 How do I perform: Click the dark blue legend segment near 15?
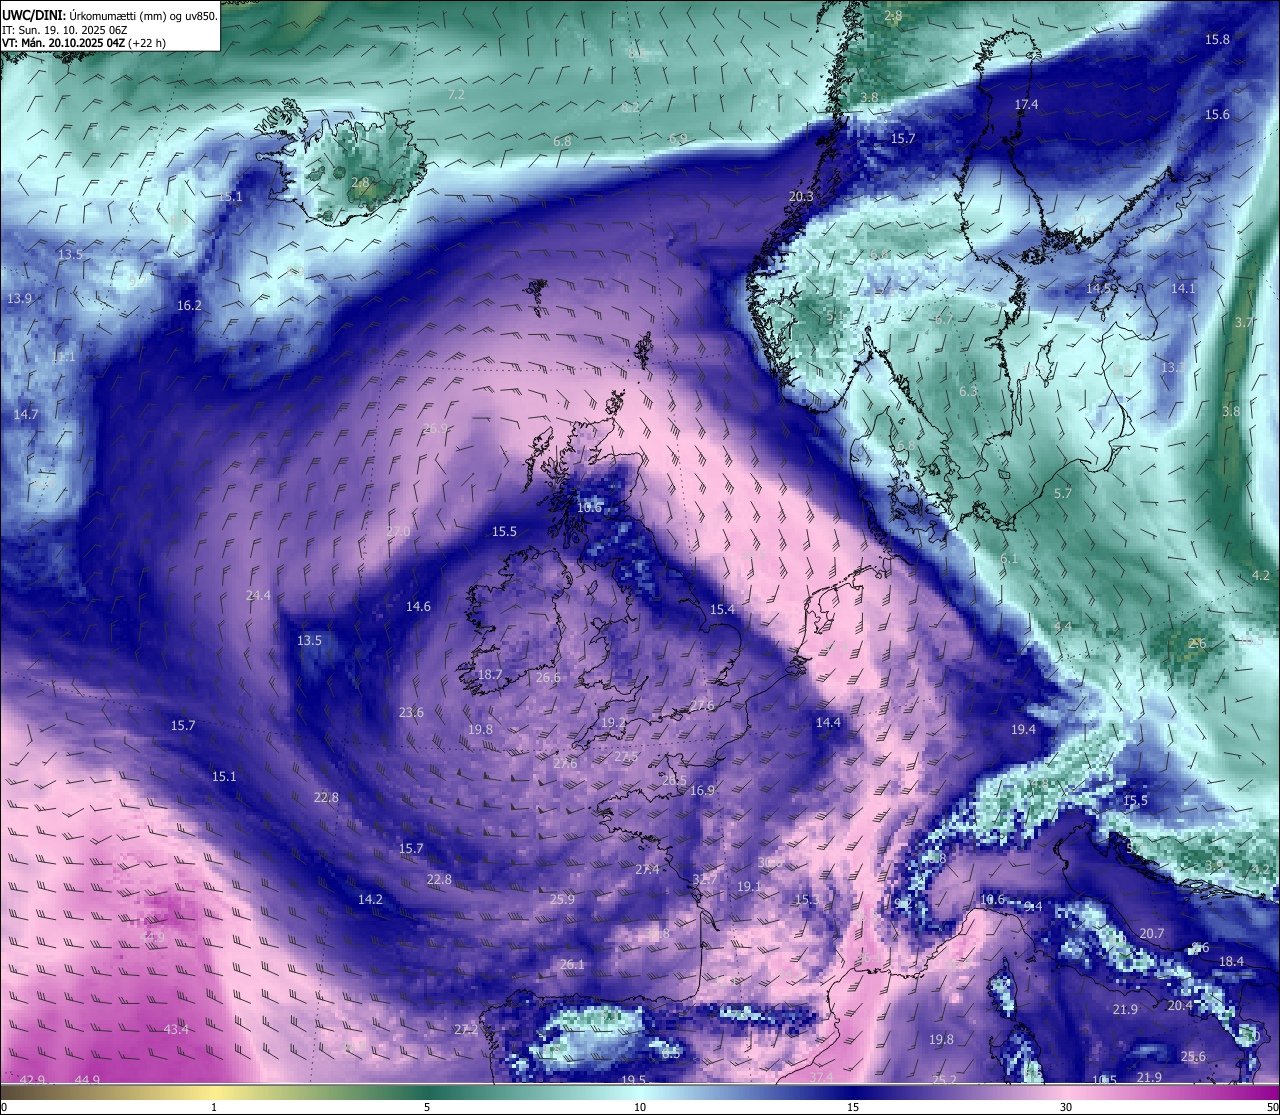(x=853, y=1092)
